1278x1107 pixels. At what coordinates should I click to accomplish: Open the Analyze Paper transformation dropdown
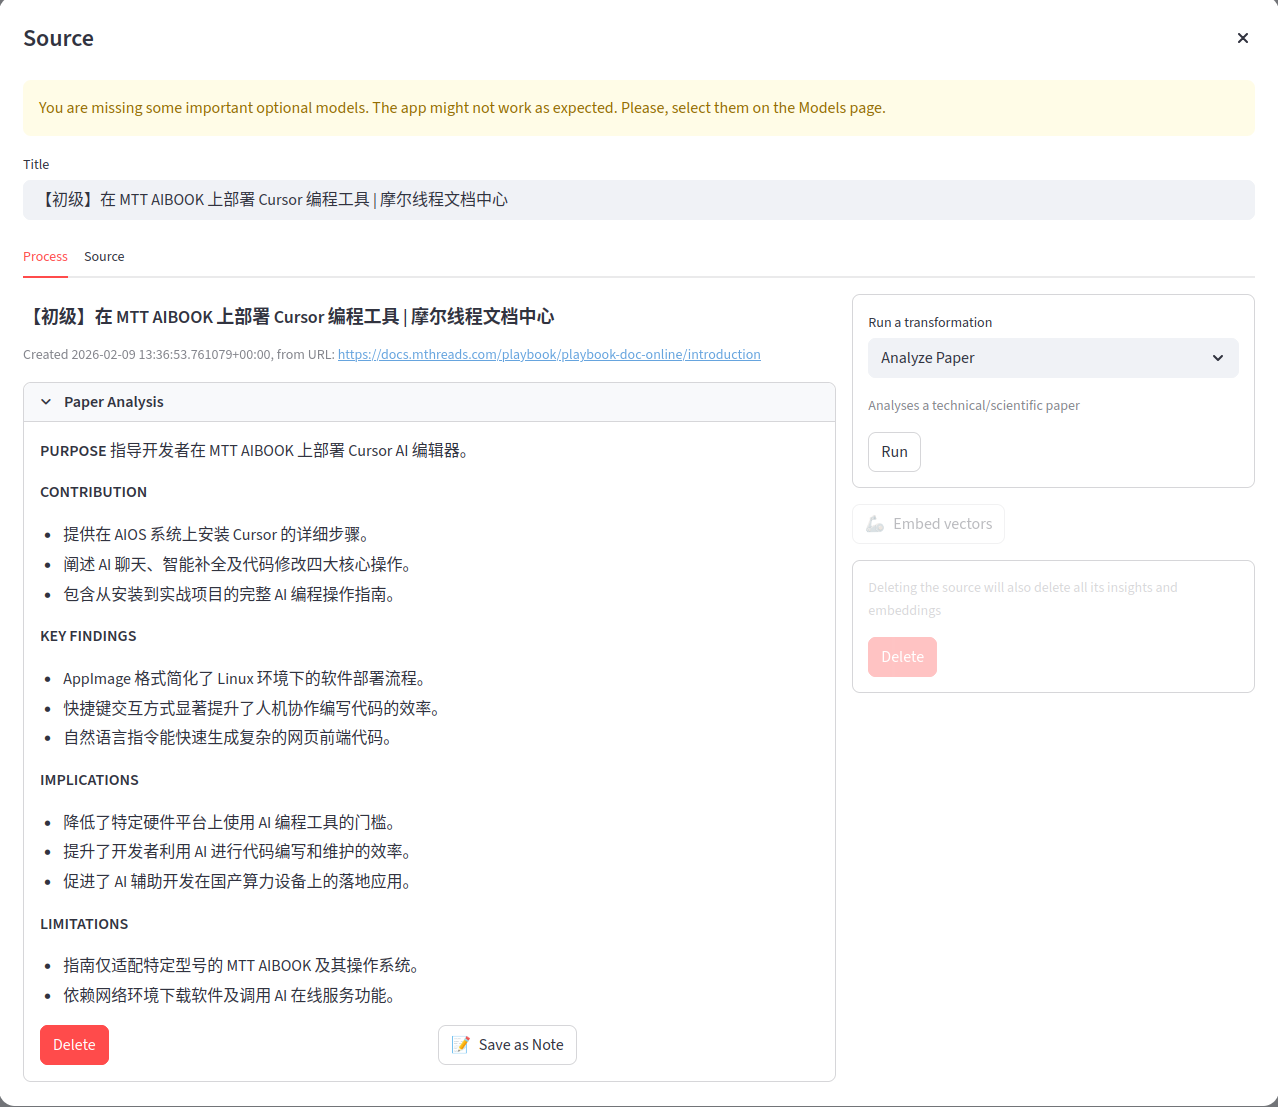pyautogui.click(x=1053, y=358)
